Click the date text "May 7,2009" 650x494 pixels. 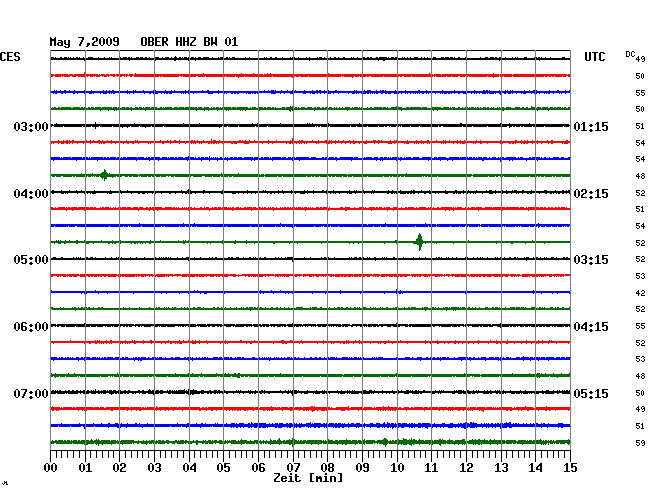[x=84, y=42]
